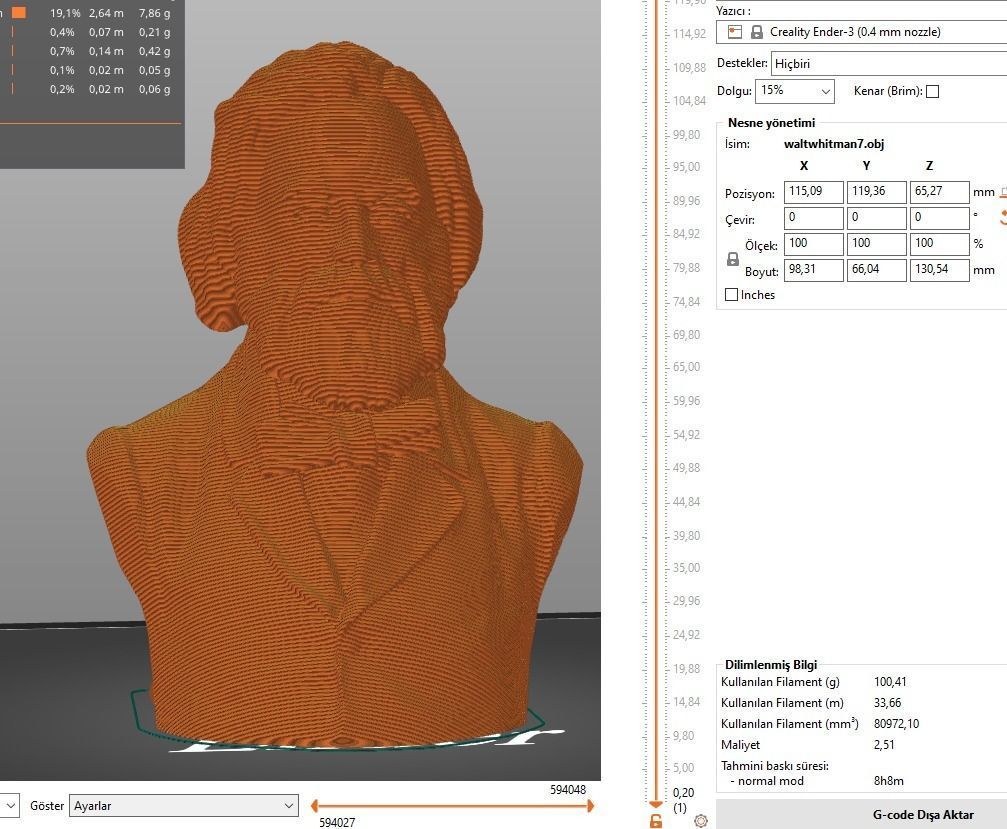Click the 594048 move count label
1007x829 pixels.
(568, 790)
